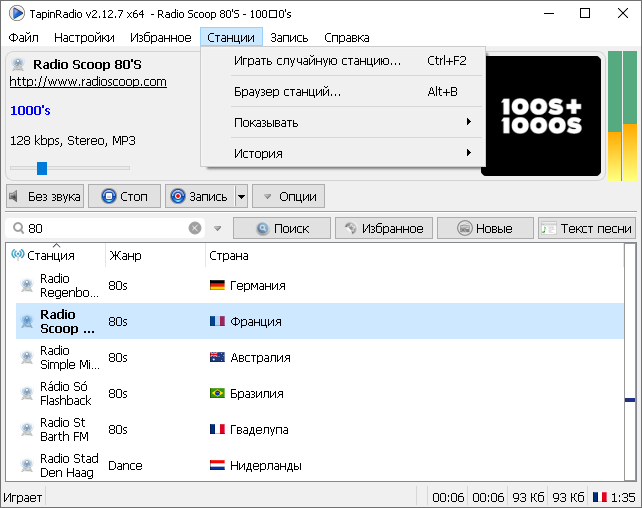Viewport: 642px width, 508px height.
Task: Choose Браузер станций... menu item
Action: (344, 91)
